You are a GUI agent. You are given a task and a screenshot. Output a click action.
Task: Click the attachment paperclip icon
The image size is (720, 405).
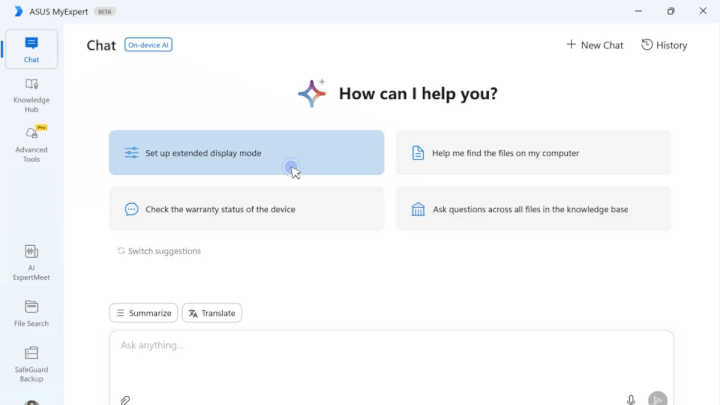[x=125, y=400]
